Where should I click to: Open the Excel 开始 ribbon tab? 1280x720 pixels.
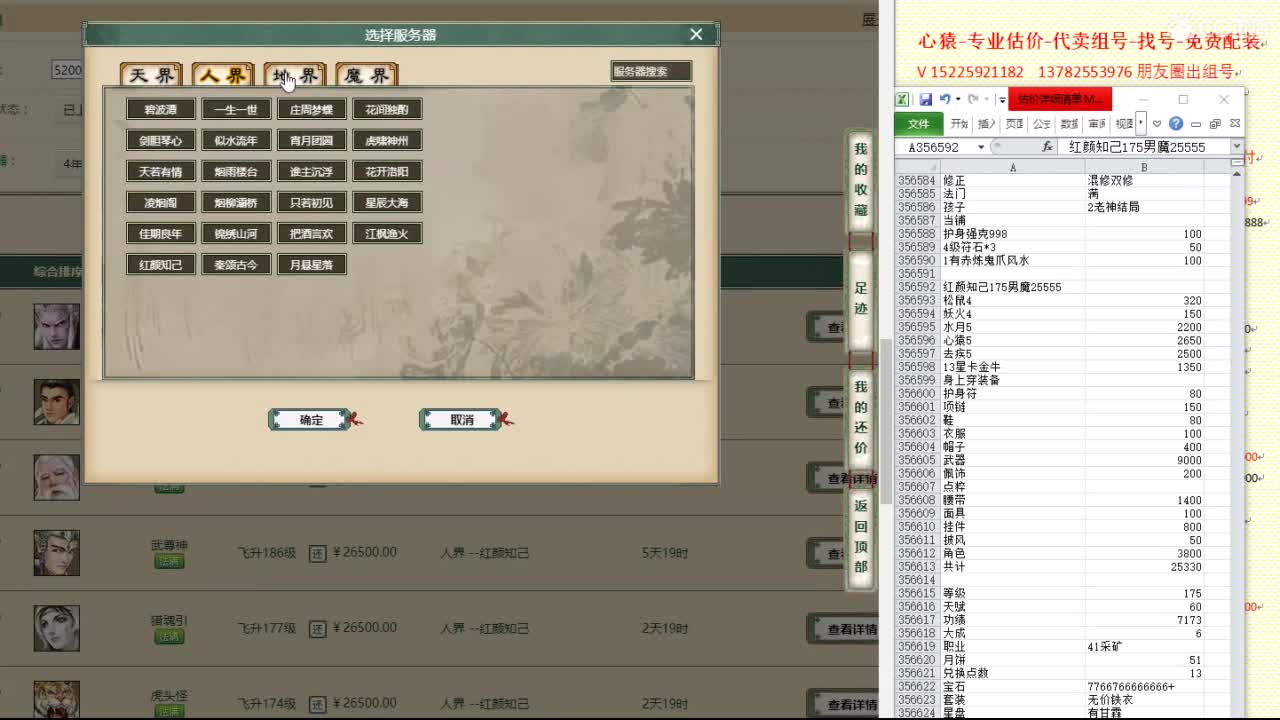coord(959,124)
